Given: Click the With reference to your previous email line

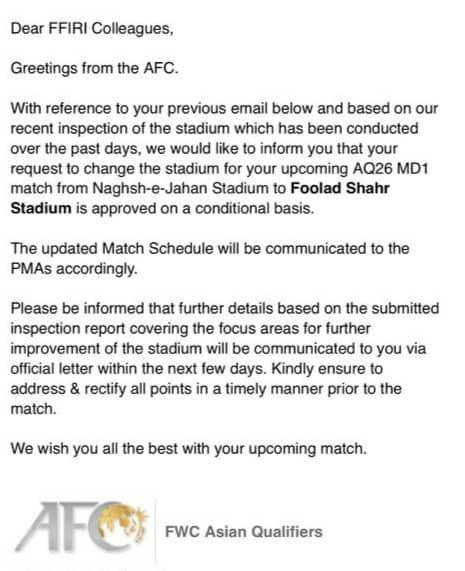Looking at the screenshot, I should [x=224, y=109].
